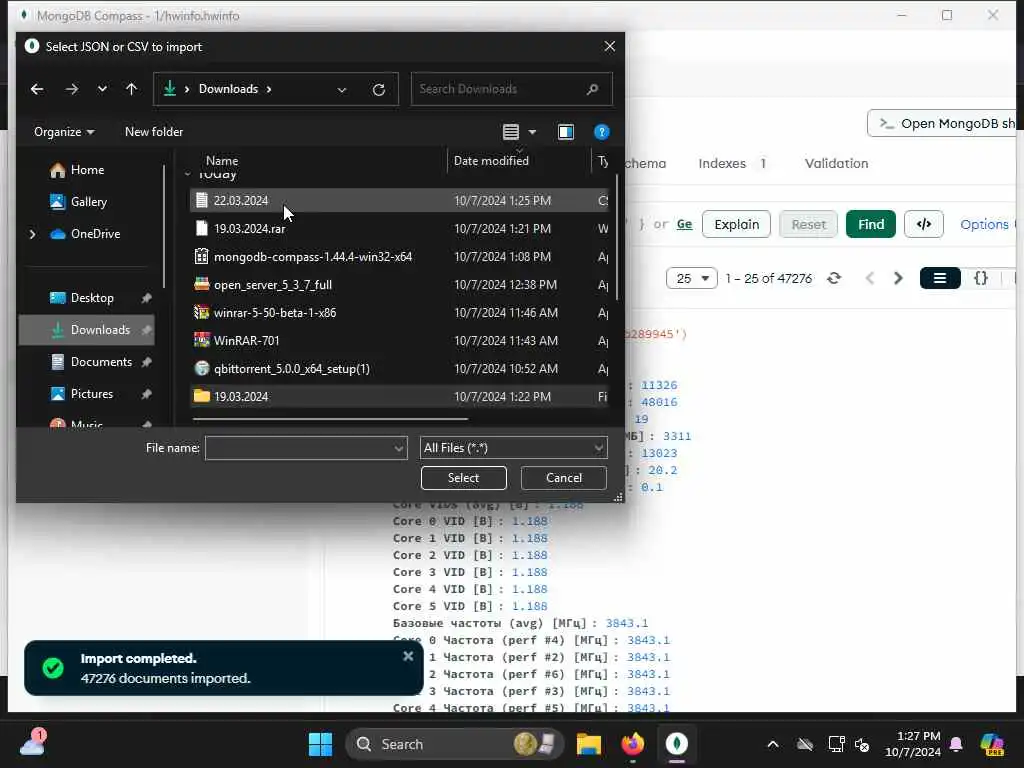Open the 25 per-page dropdown
The image size is (1024, 768).
pyautogui.click(x=692, y=279)
